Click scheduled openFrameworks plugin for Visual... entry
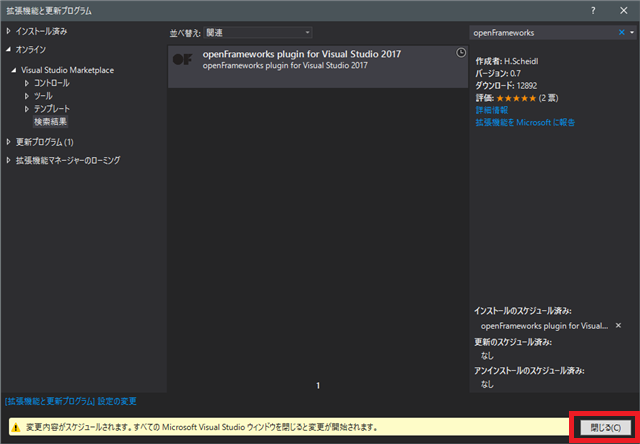The height and width of the screenshot is (444, 640). click(x=544, y=326)
